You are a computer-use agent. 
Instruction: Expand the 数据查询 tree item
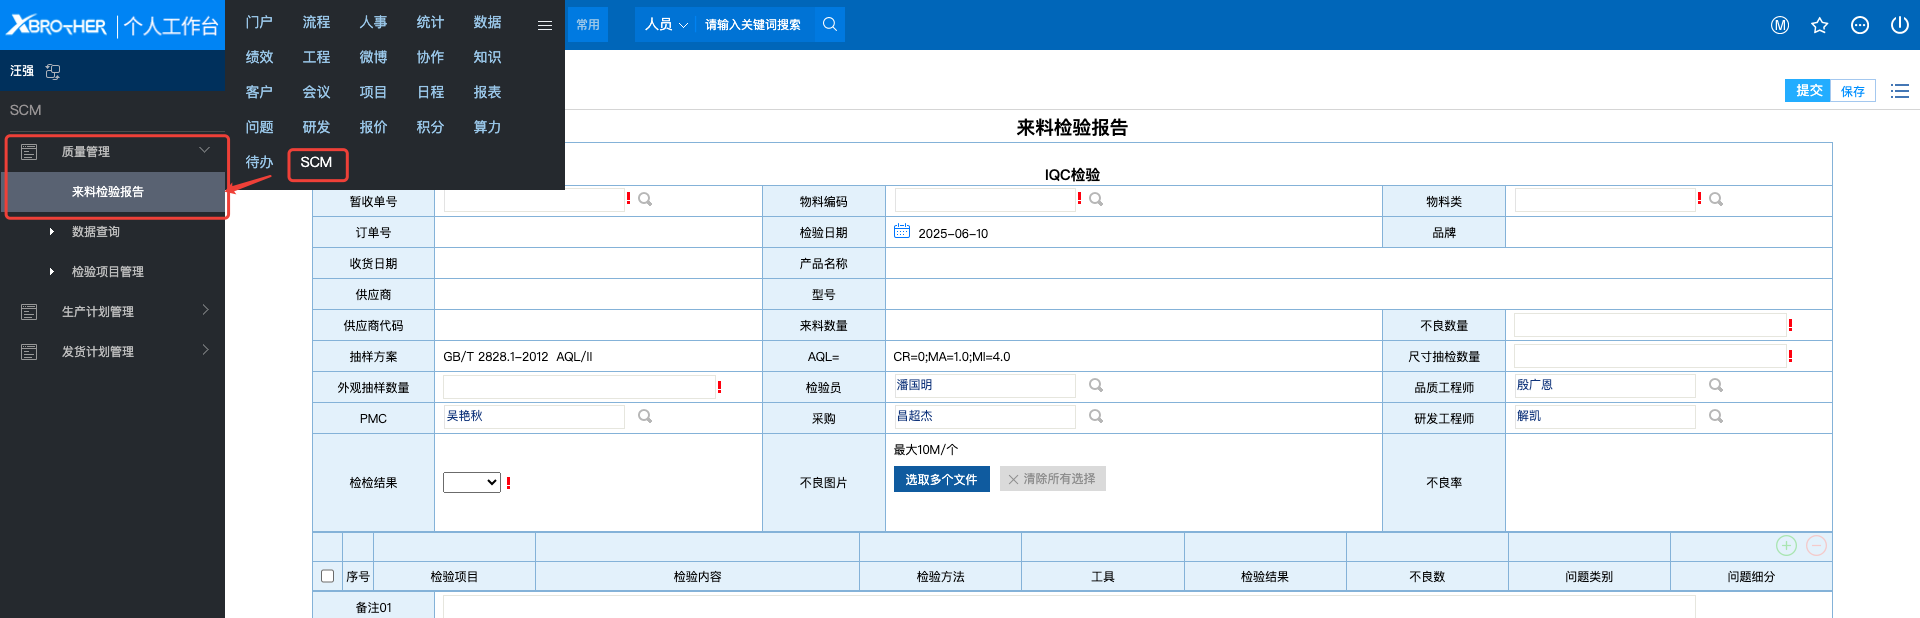(52, 232)
